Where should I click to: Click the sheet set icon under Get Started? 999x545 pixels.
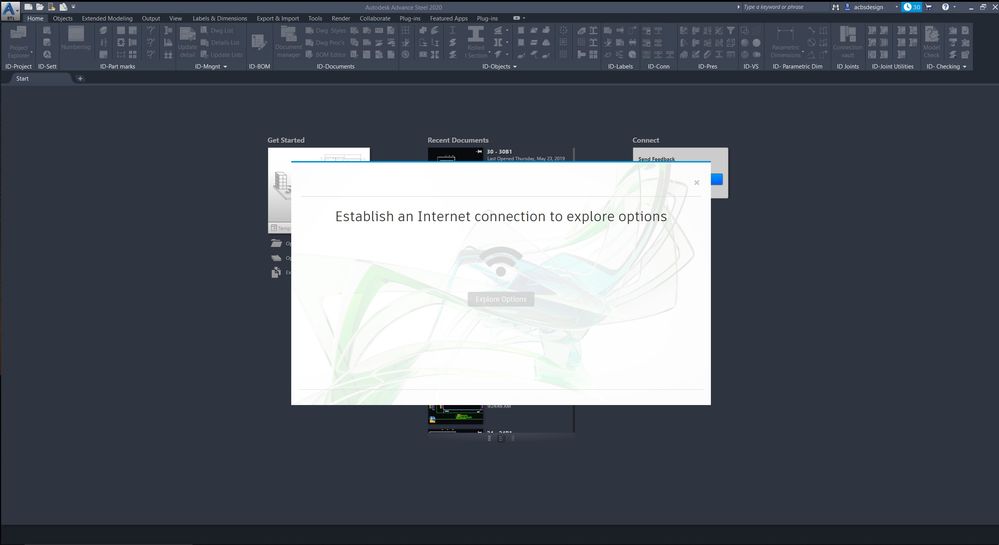(x=276, y=258)
